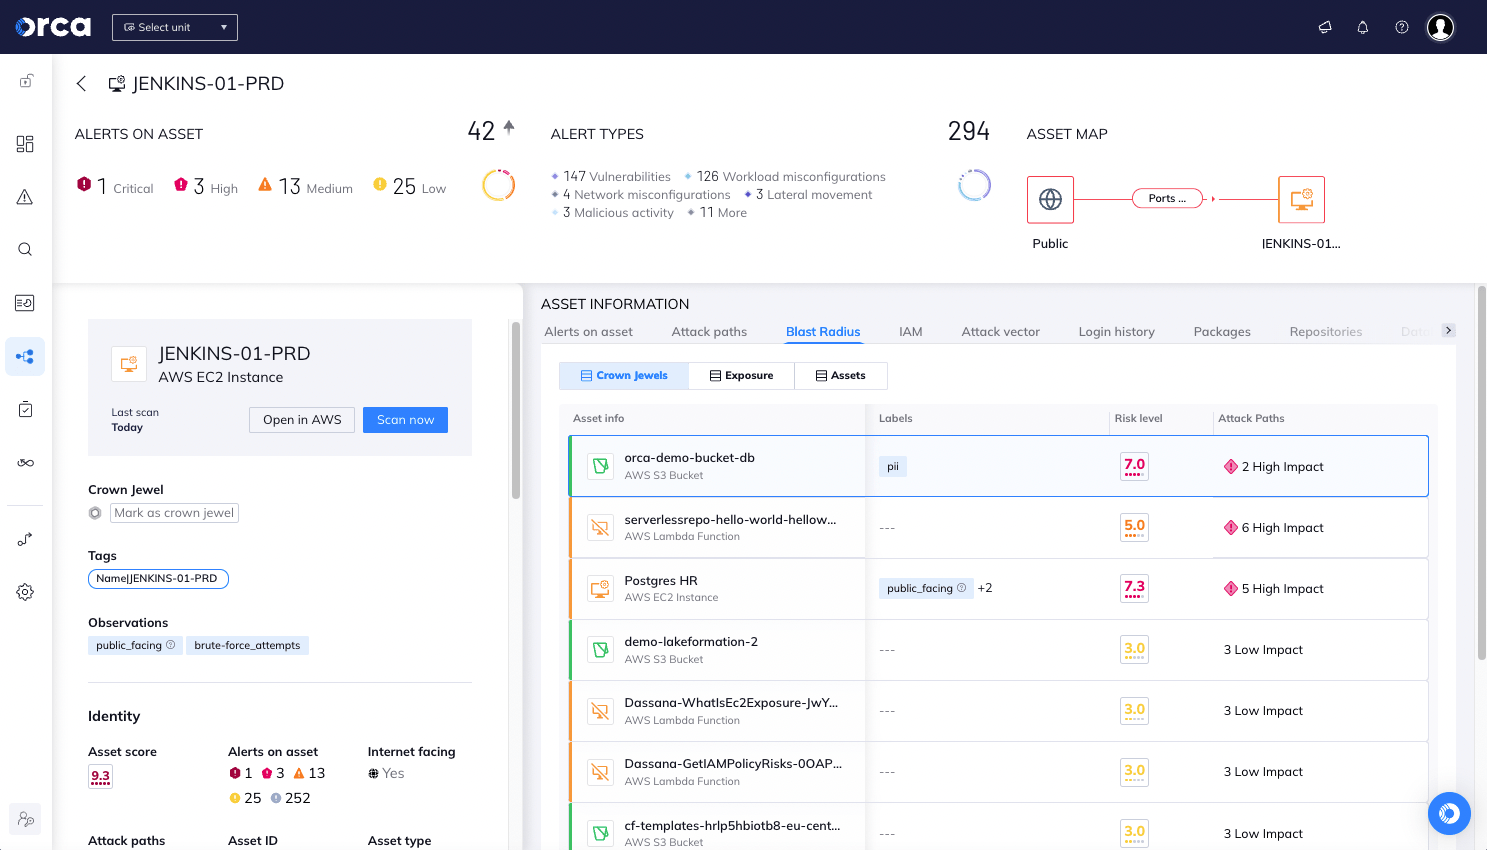Image resolution: width=1487 pixels, height=850 pixels.
Task: Open the user profile avatar
Action: click(1440, 27)
